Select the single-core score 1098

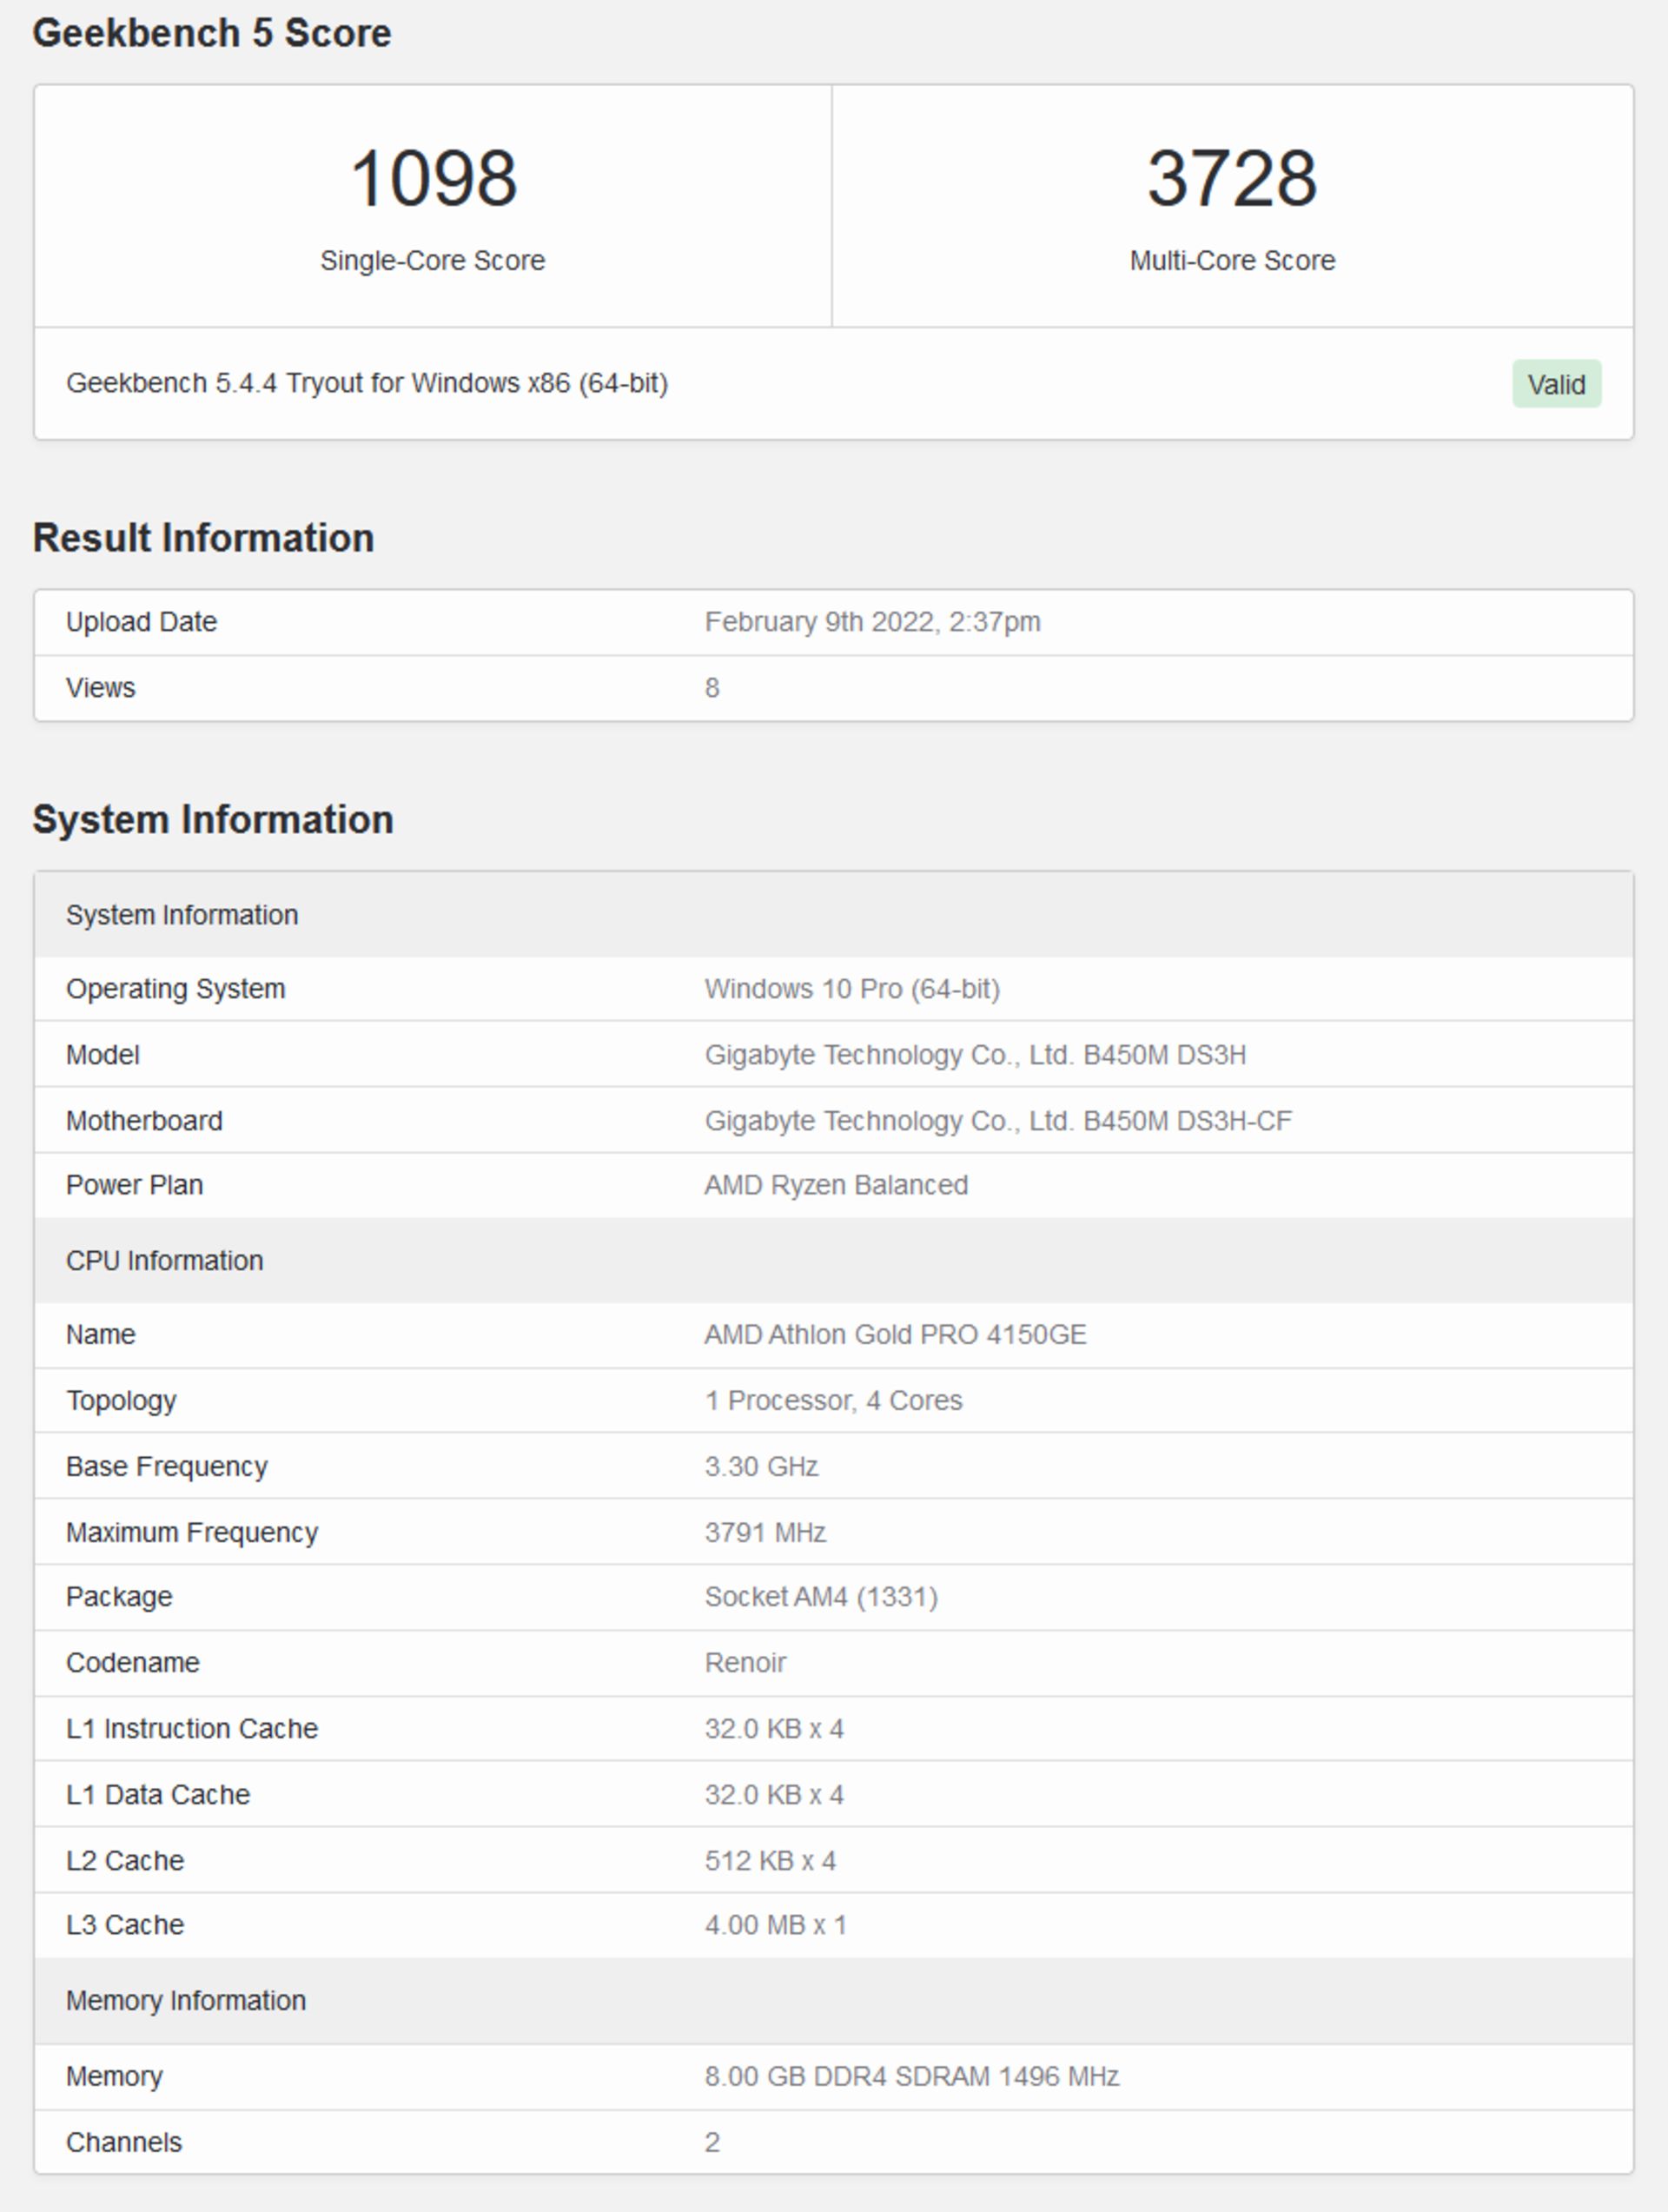(433, 178)
